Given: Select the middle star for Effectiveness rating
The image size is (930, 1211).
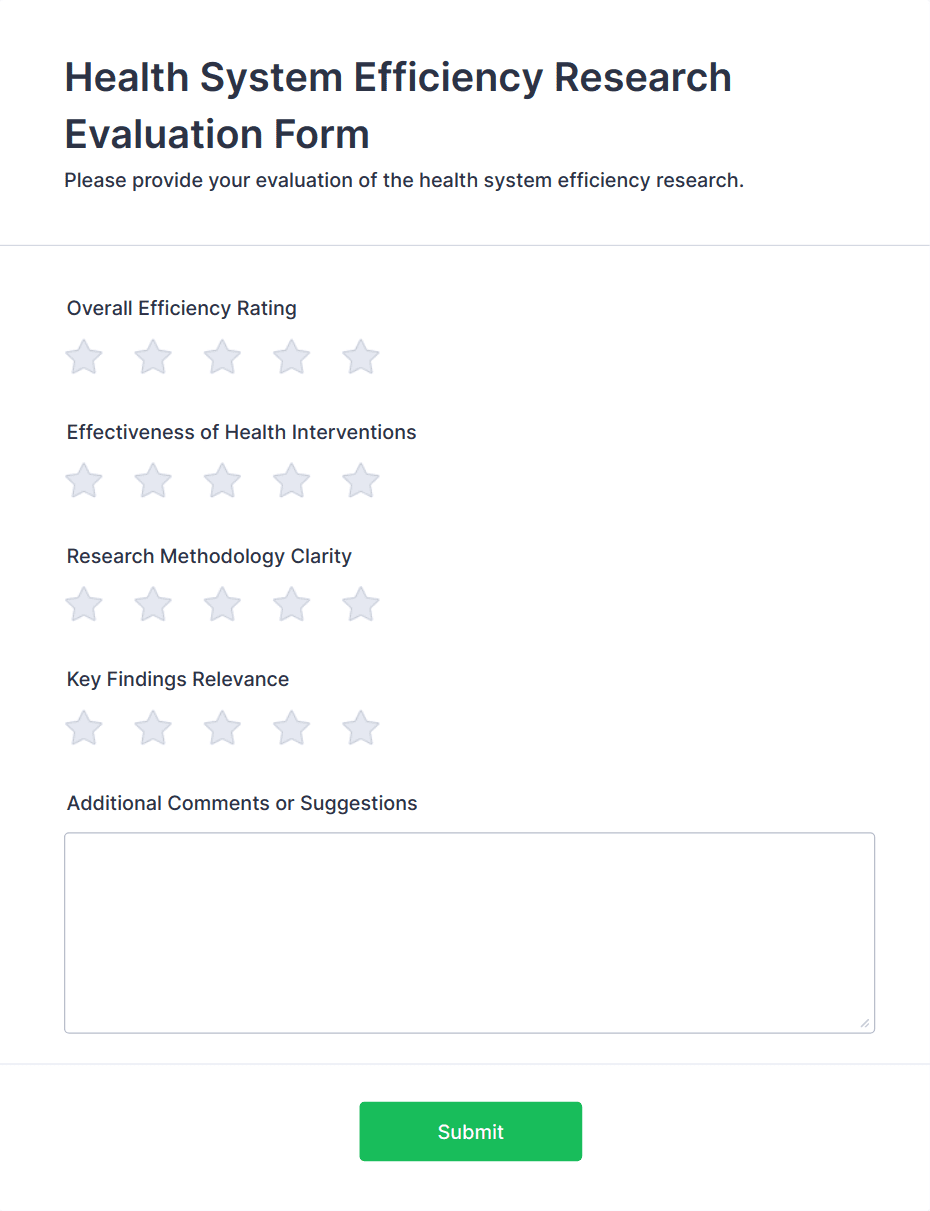Looking at the screenshot, I should (x=222, y=480).
